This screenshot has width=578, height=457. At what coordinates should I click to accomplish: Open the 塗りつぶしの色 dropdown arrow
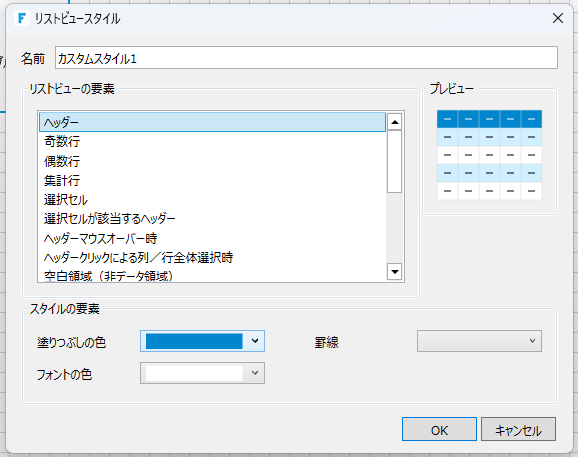[255, 341]
